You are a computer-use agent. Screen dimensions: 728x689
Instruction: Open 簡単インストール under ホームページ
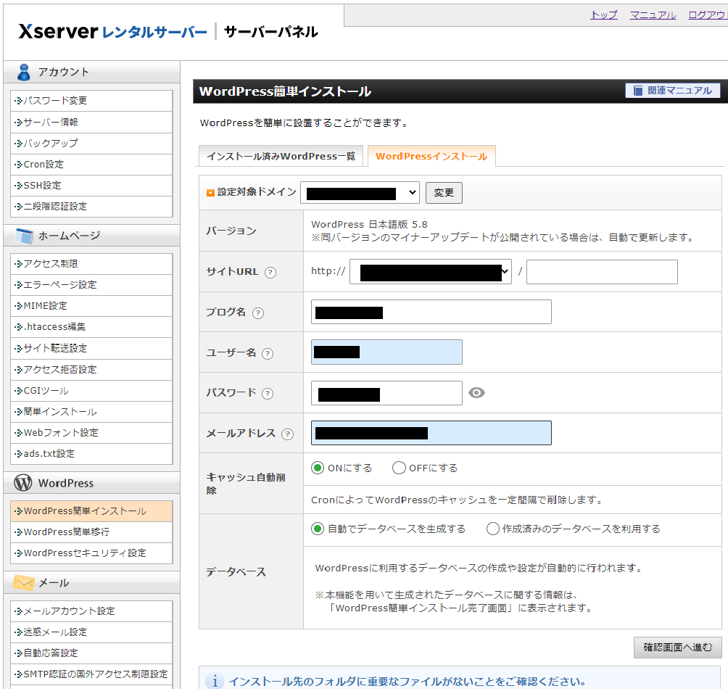pos(91,412)
